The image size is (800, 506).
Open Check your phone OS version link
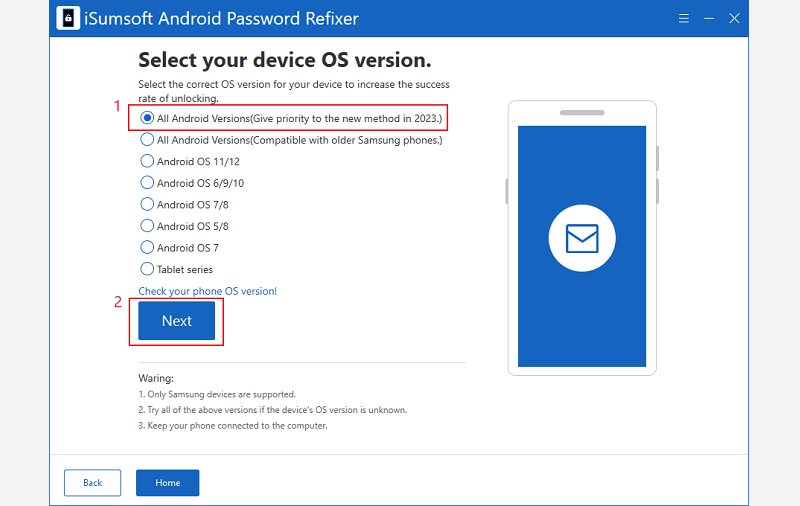[208, 291]
